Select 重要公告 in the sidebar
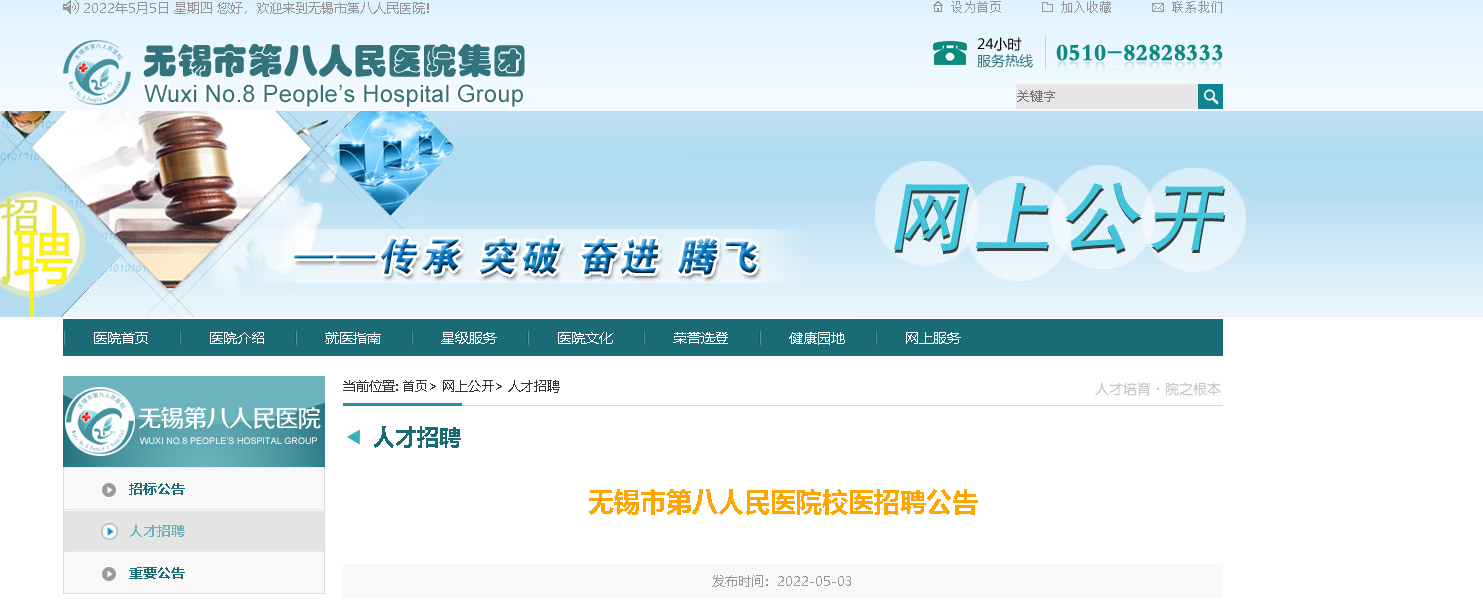Screen dimensions: 1483x610 click(157, 573)
